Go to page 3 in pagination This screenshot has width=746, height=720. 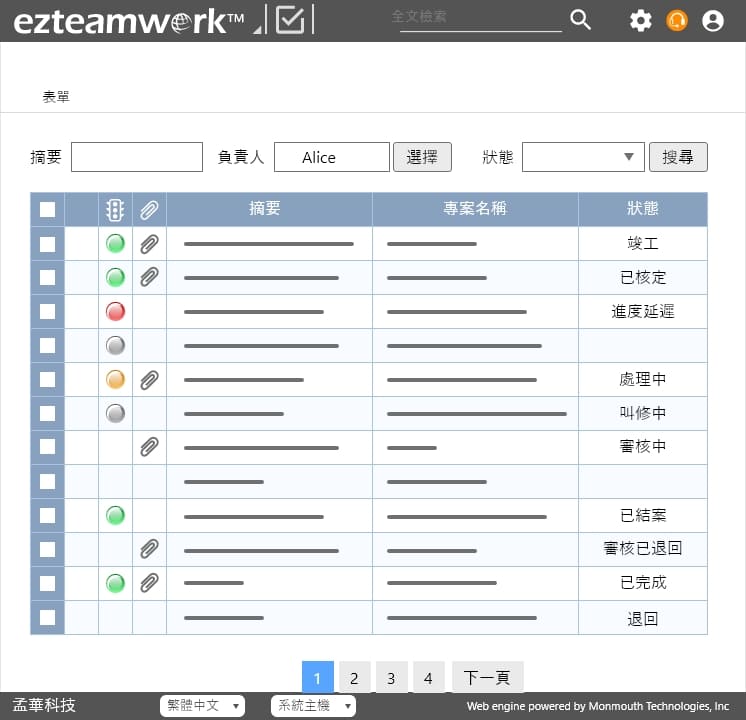point(391,678)
